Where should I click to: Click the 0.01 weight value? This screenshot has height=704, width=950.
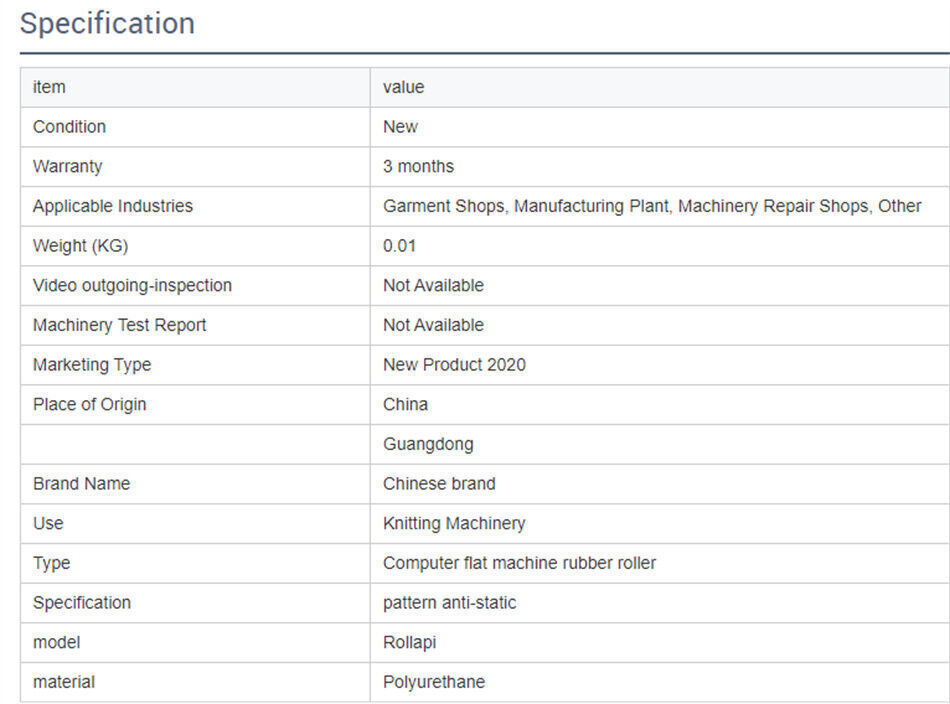tap(399, 246)
